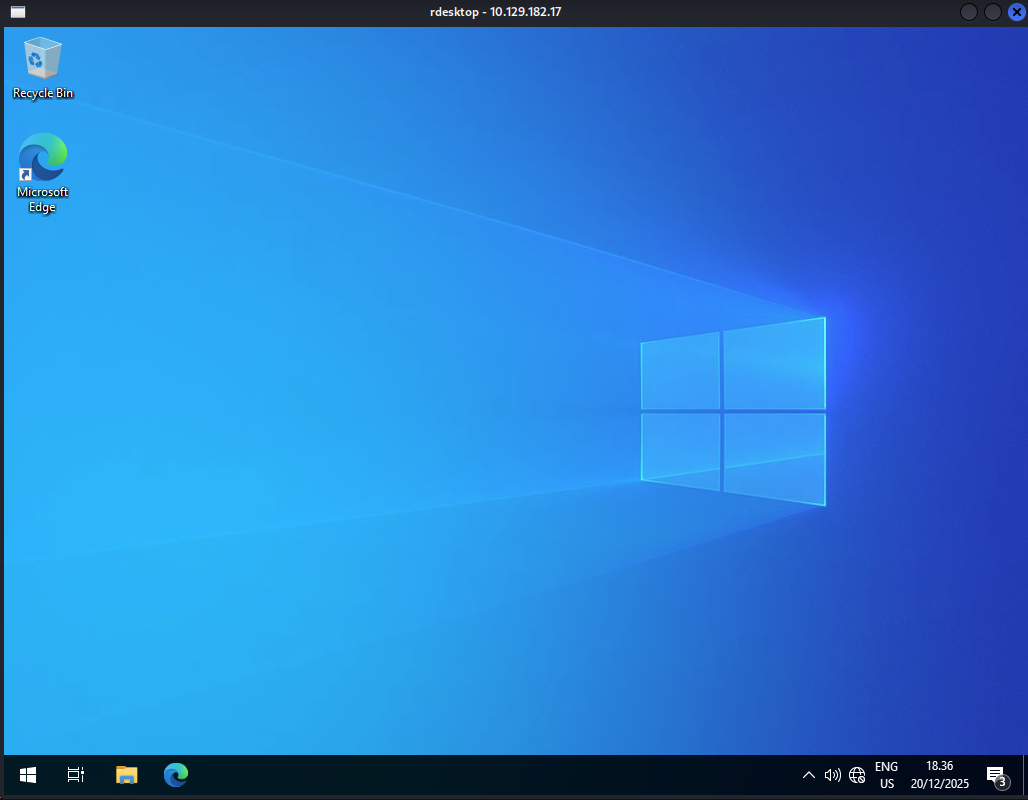Click the Windows logo on the wallpaper

point(733,411)
